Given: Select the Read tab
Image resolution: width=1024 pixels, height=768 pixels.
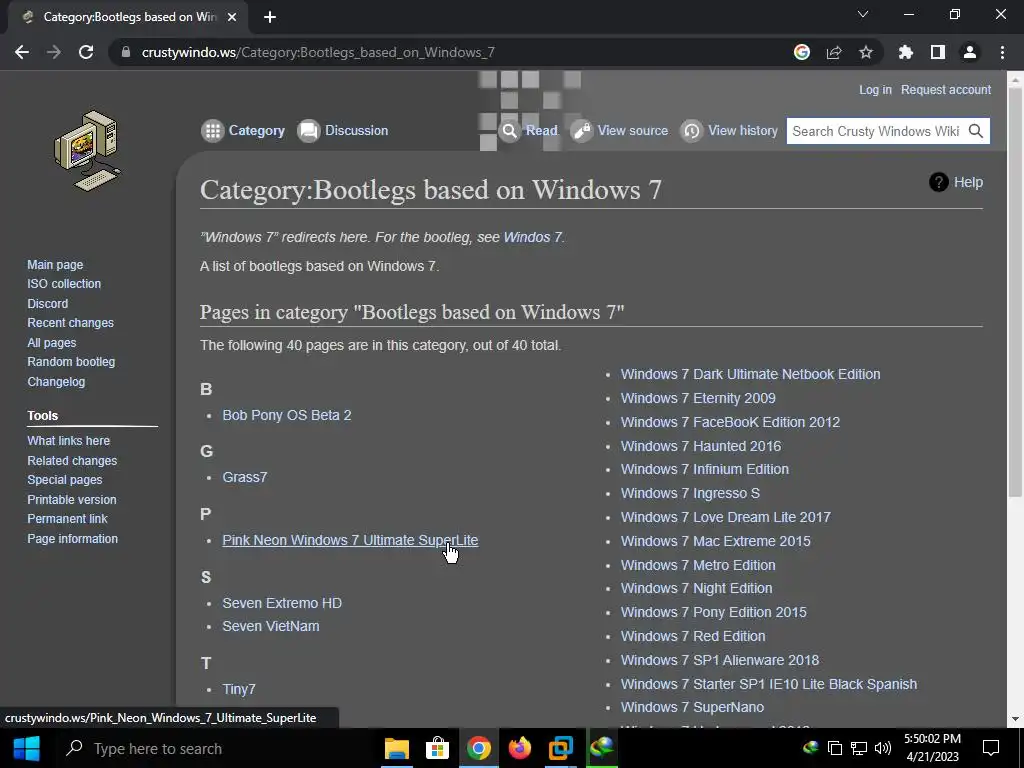Looking at the screenshot, I should coord(541,131).
